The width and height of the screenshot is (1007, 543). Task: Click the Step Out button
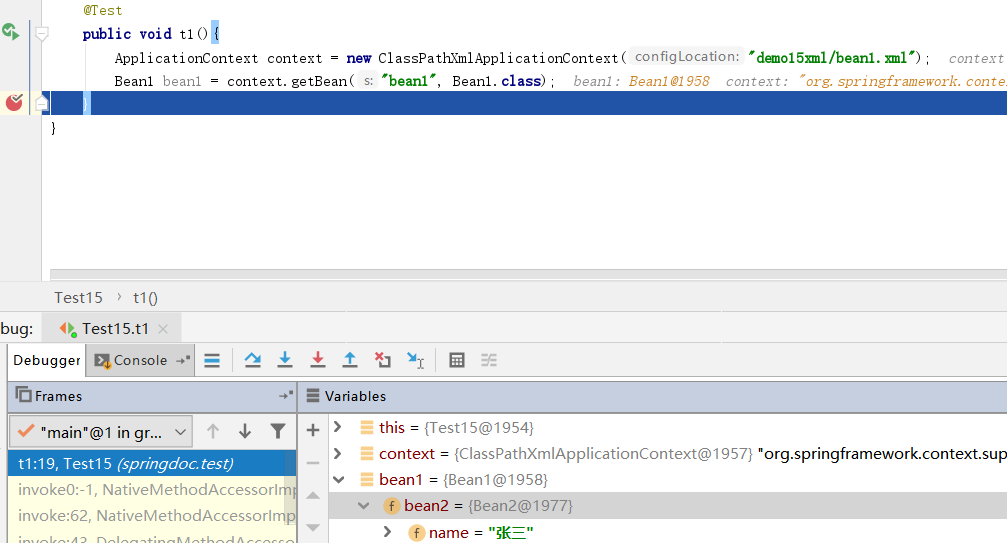coord(349,360)
